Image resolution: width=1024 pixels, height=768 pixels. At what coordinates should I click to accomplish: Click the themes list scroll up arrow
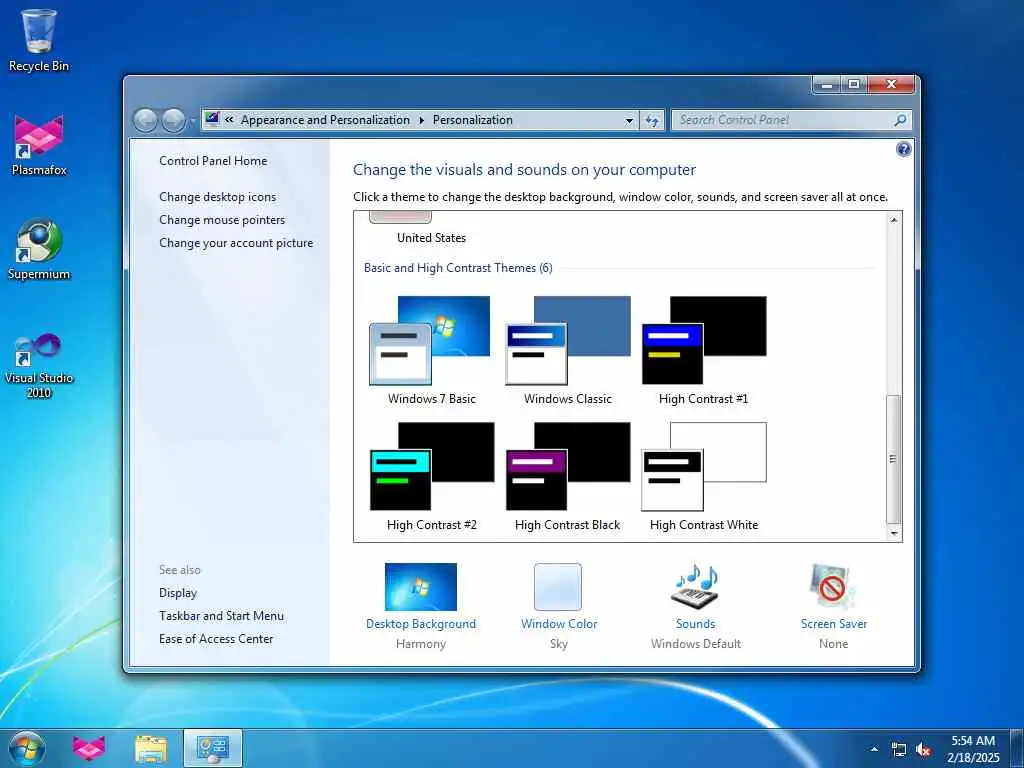pyautogui.click(x=894, y=220)
